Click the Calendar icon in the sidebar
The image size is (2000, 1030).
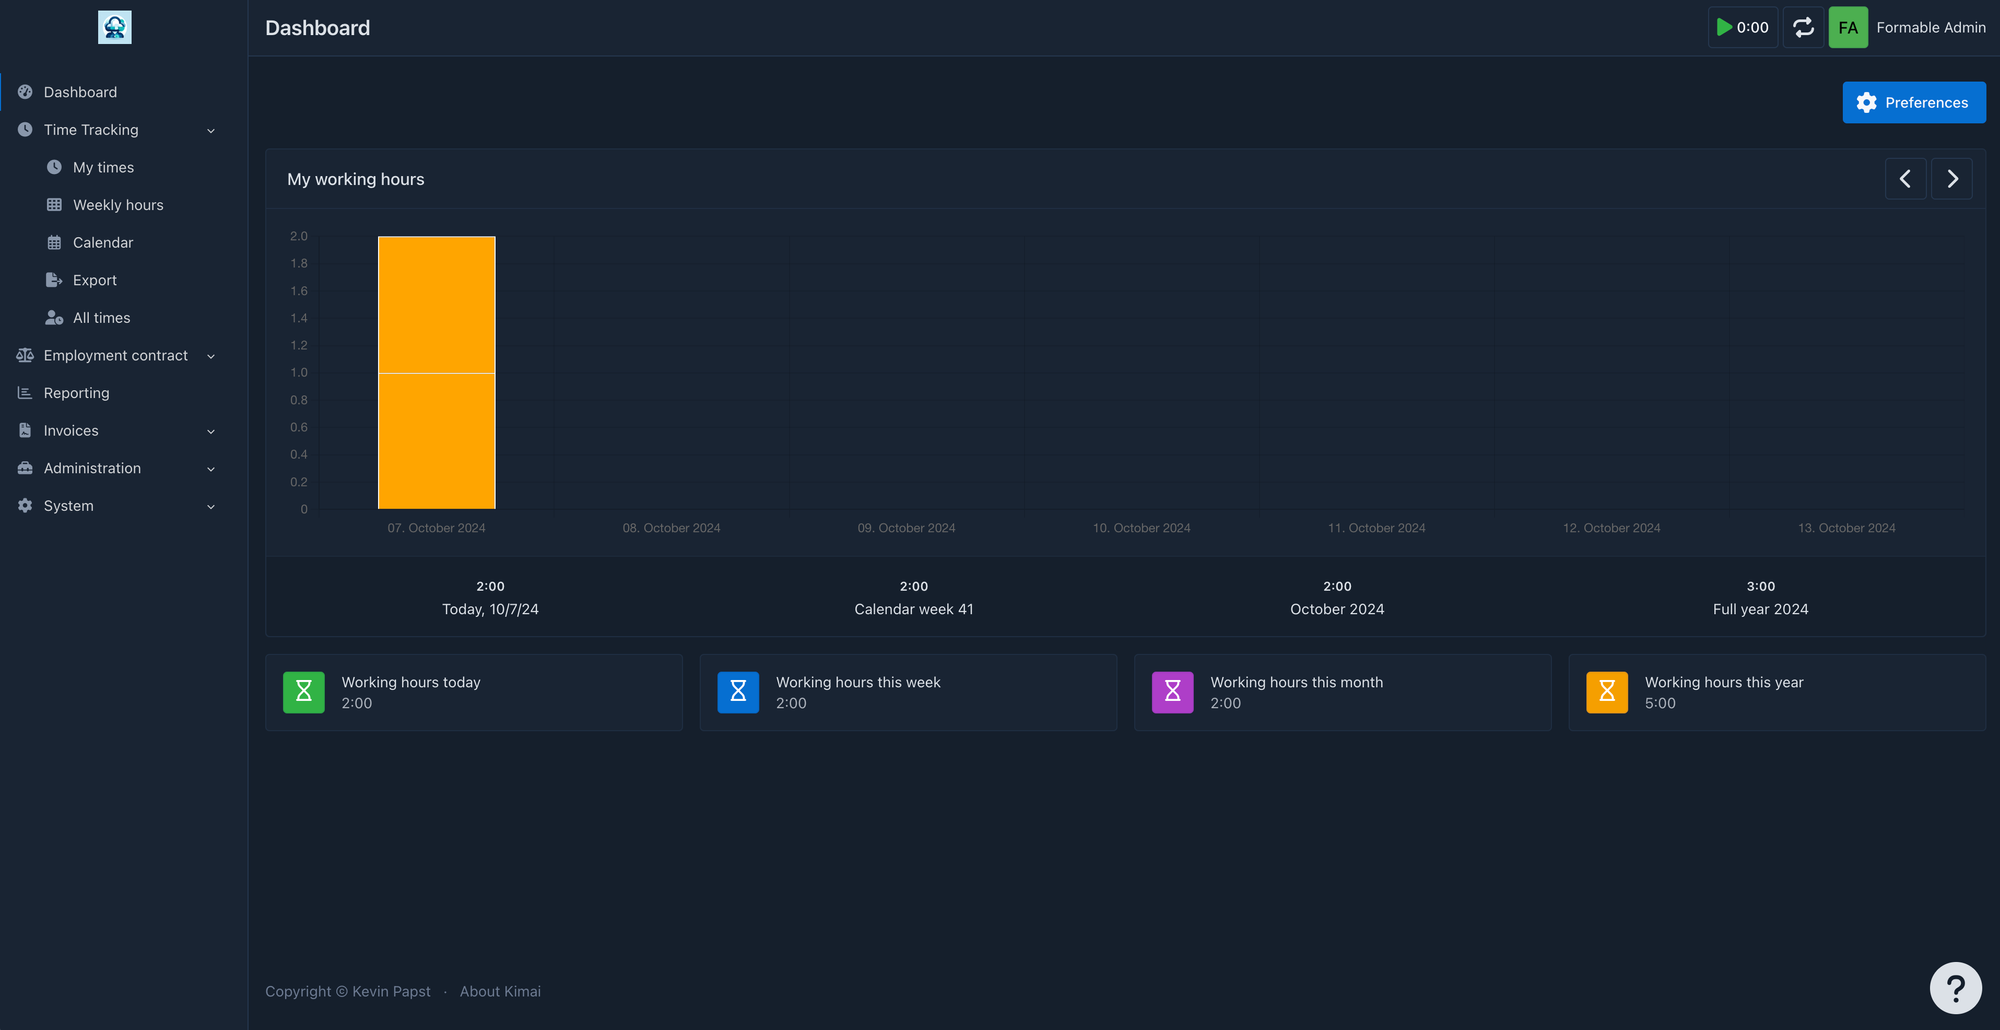coord(54,242)
